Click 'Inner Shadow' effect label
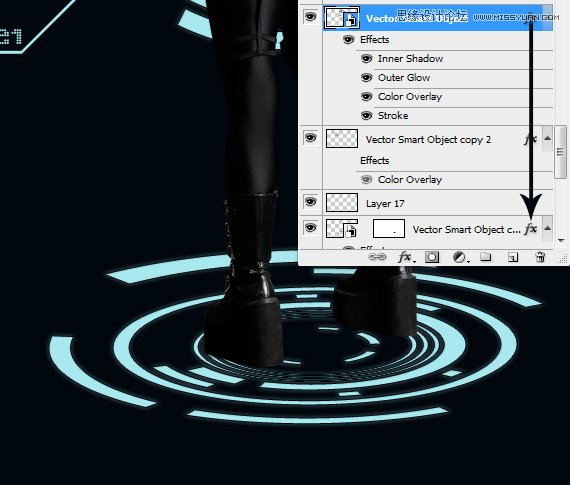Viewport: 570px width, 485px height. [410, 59]
